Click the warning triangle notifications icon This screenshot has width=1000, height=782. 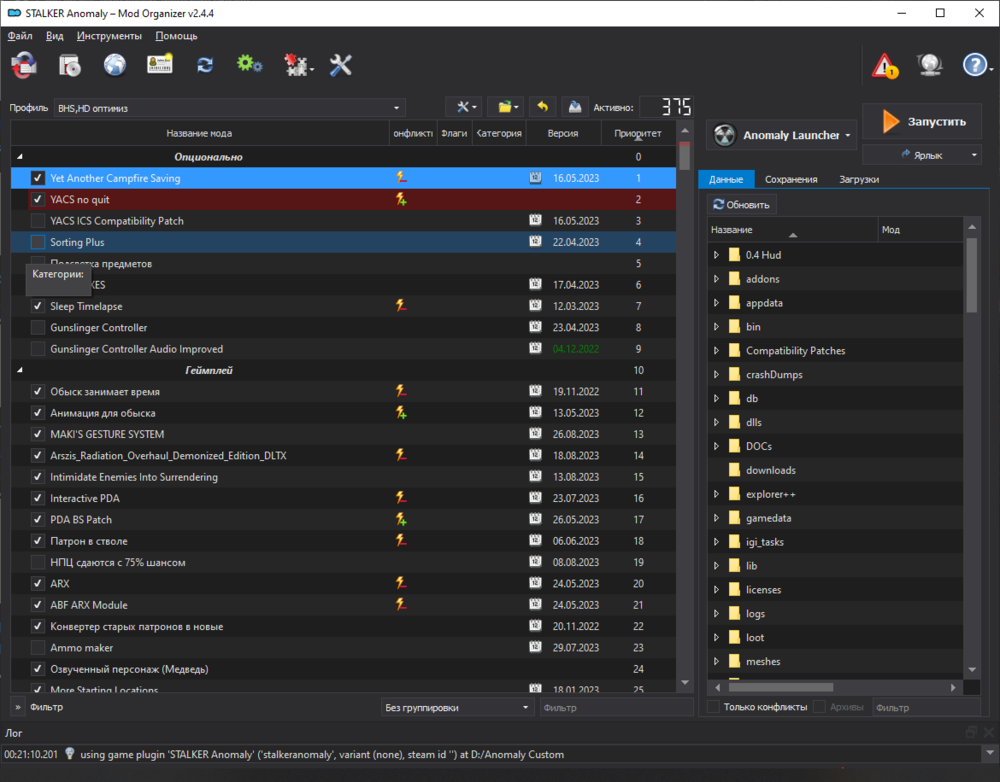(885, 67)
